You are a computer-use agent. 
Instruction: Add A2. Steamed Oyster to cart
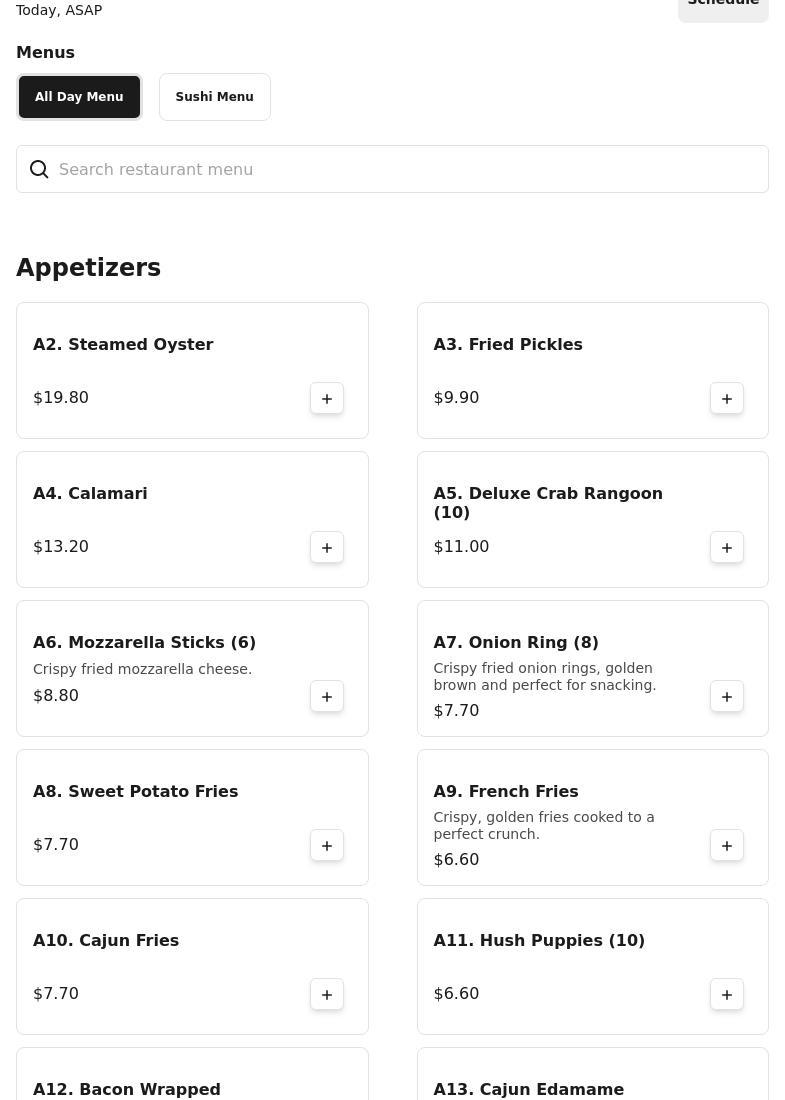point(327,398)
